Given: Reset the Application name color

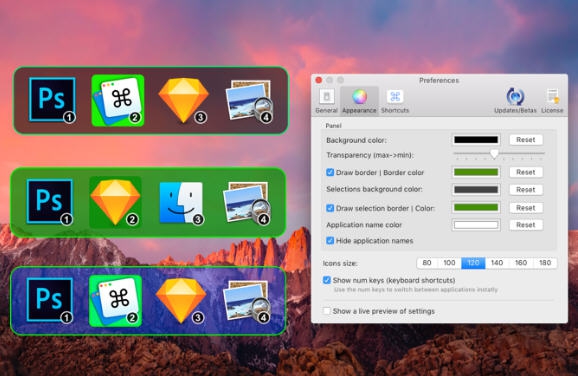Looking at the screenshot, I should (x=526, y=225).
